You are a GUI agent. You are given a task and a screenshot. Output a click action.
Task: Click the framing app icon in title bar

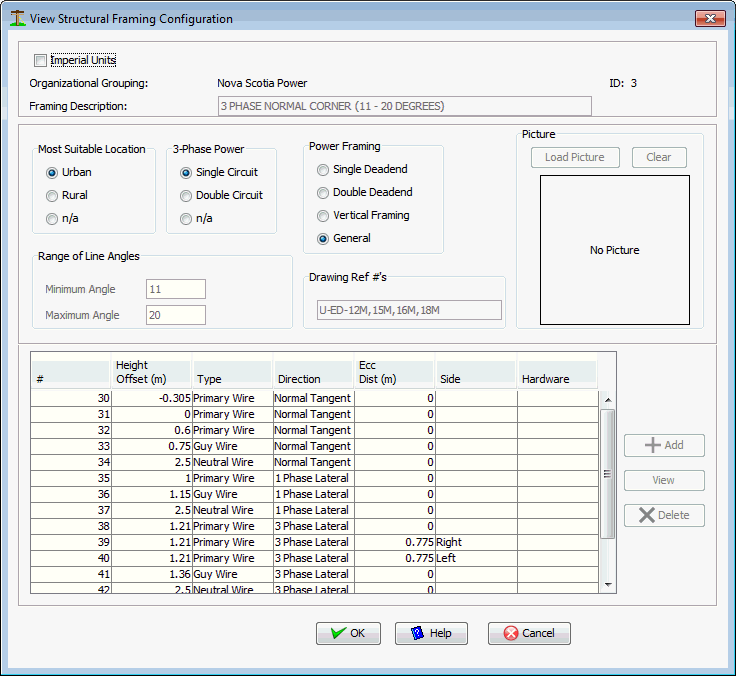tap(18, 18)
